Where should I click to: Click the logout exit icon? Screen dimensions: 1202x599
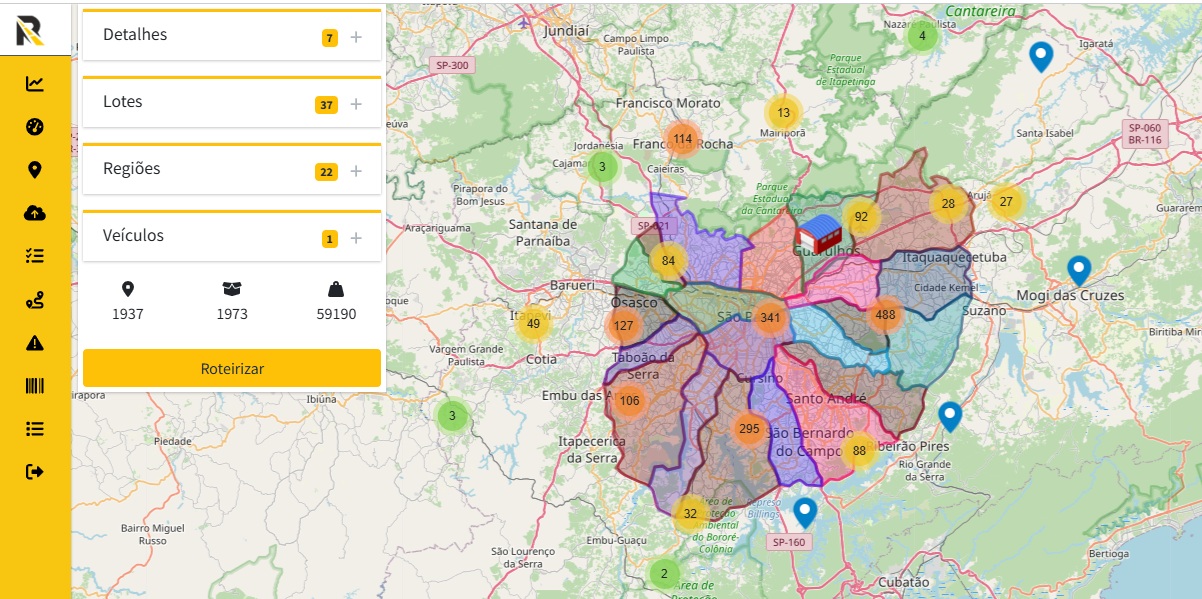pyautogui.click(x=35, y=471)
